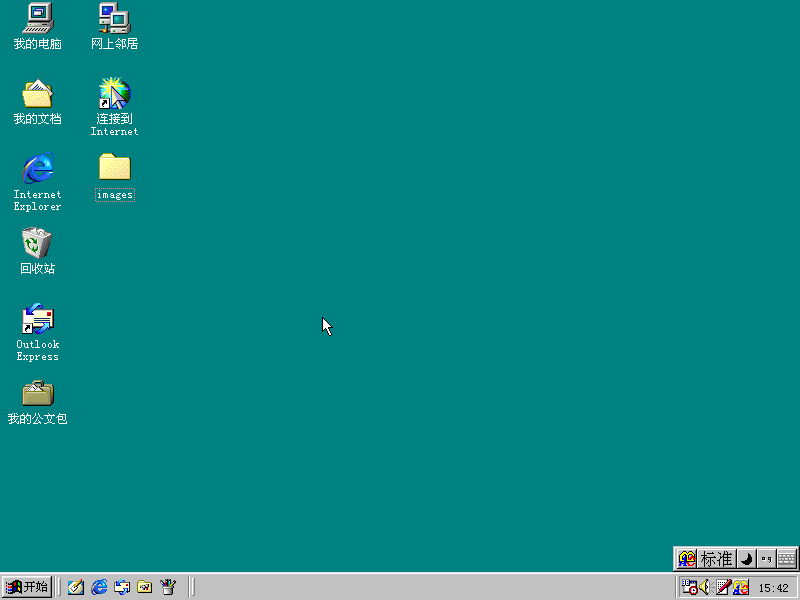Toggle Chinese punctuation on the IME bar
800x600 pixels.
(767, 559)
